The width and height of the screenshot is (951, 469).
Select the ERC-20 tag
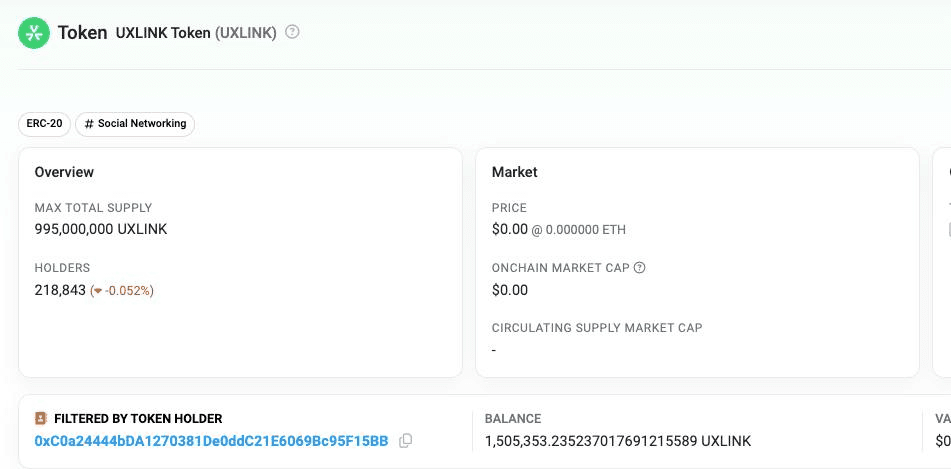click(x=44, y=124)
